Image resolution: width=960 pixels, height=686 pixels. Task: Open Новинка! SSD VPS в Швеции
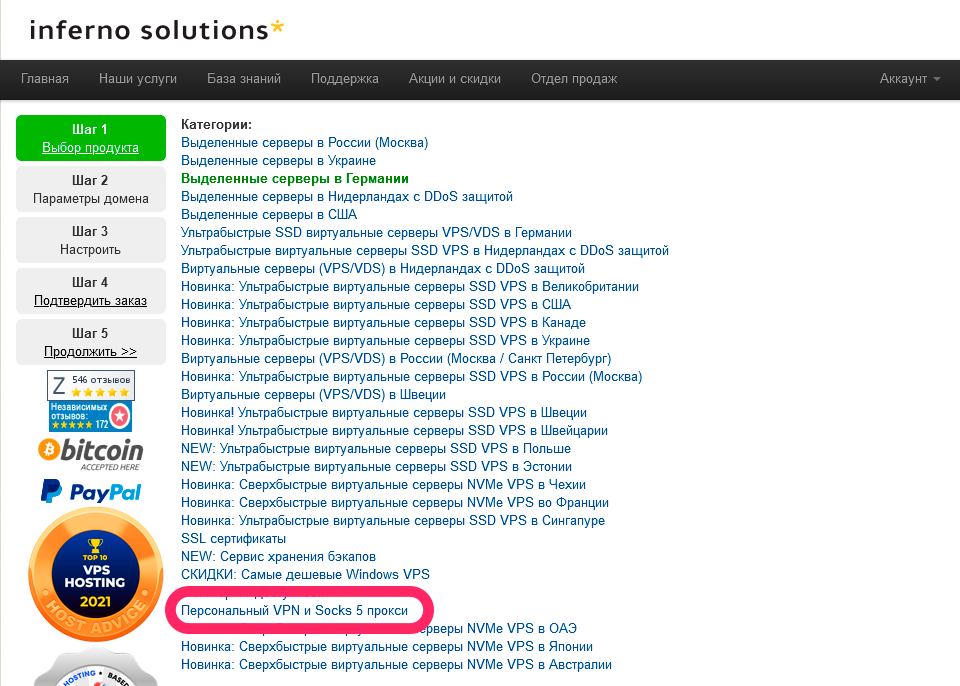pos(384,413)
